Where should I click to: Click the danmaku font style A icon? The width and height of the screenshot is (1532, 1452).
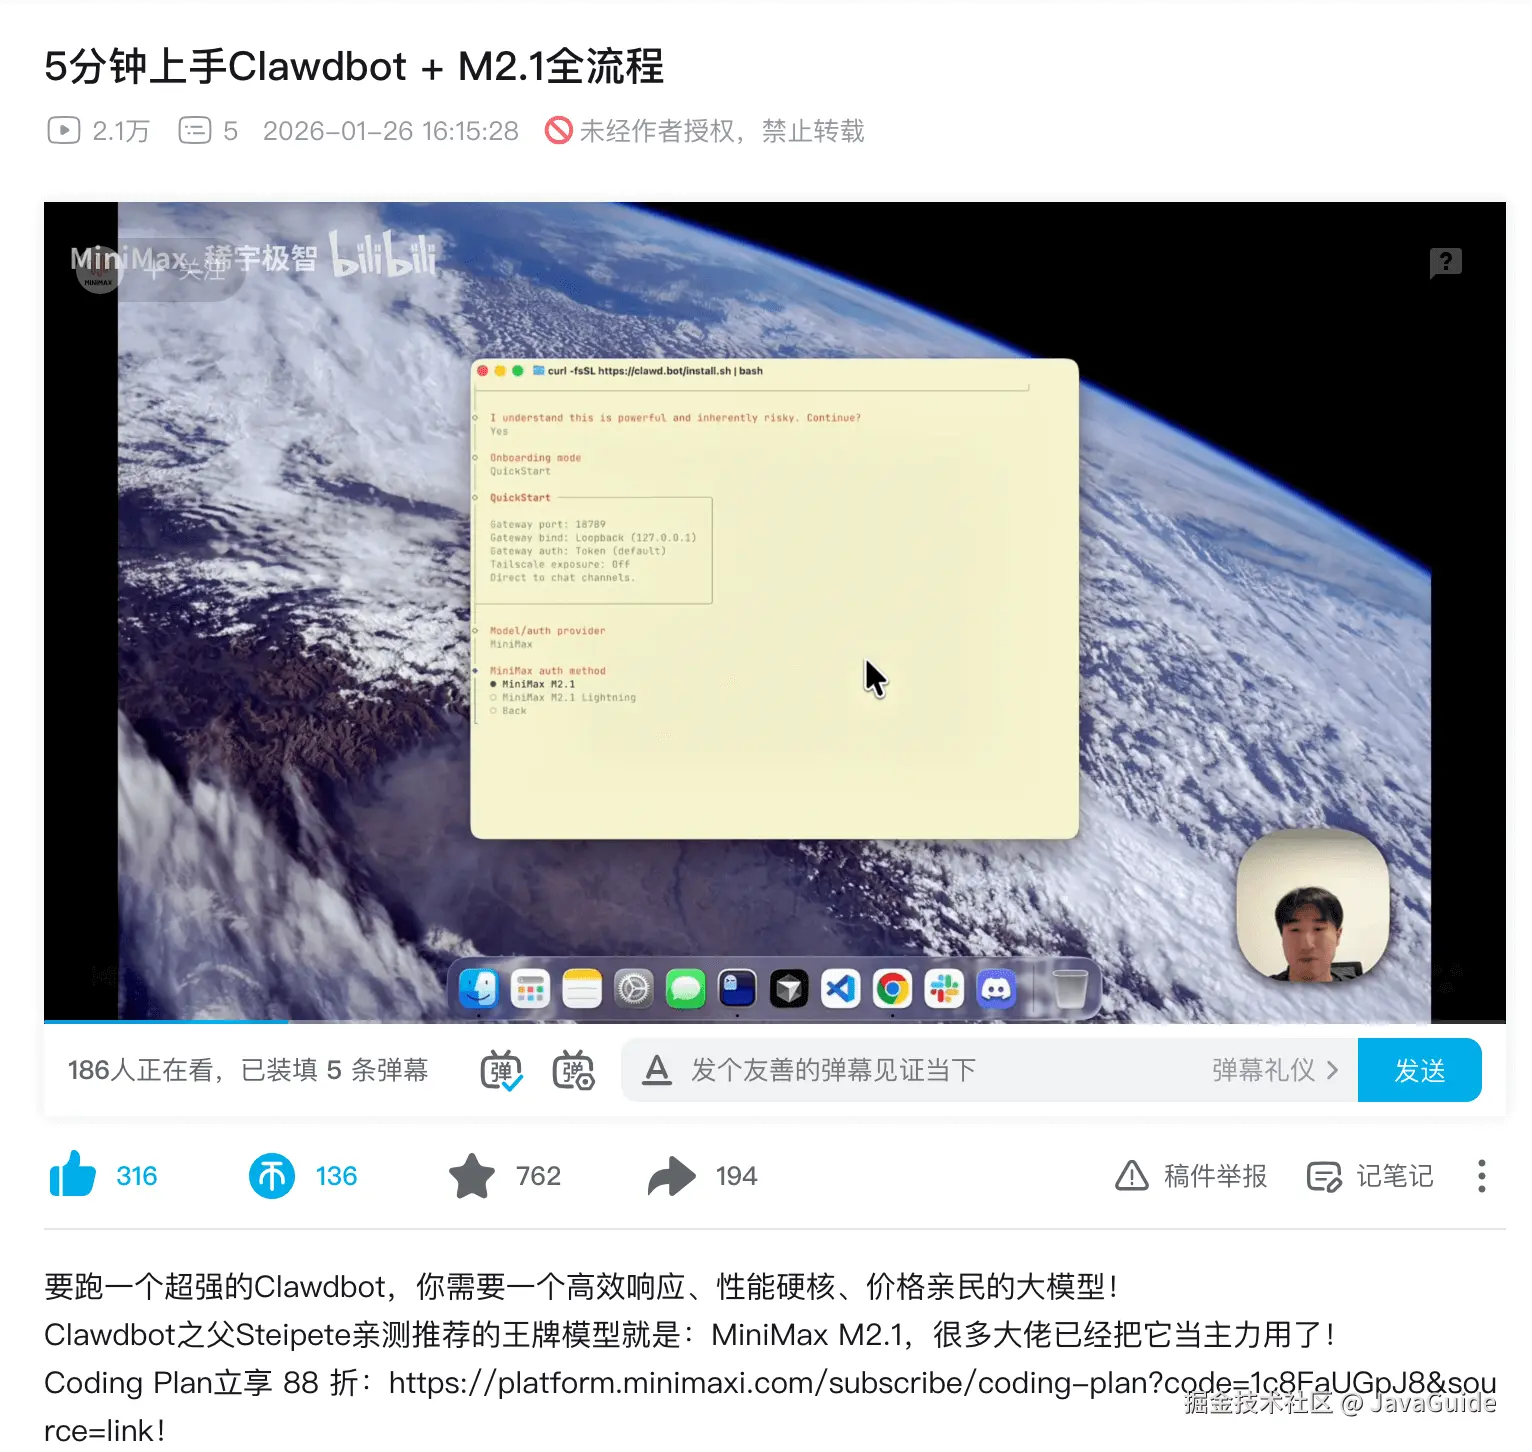[656, 1070]
